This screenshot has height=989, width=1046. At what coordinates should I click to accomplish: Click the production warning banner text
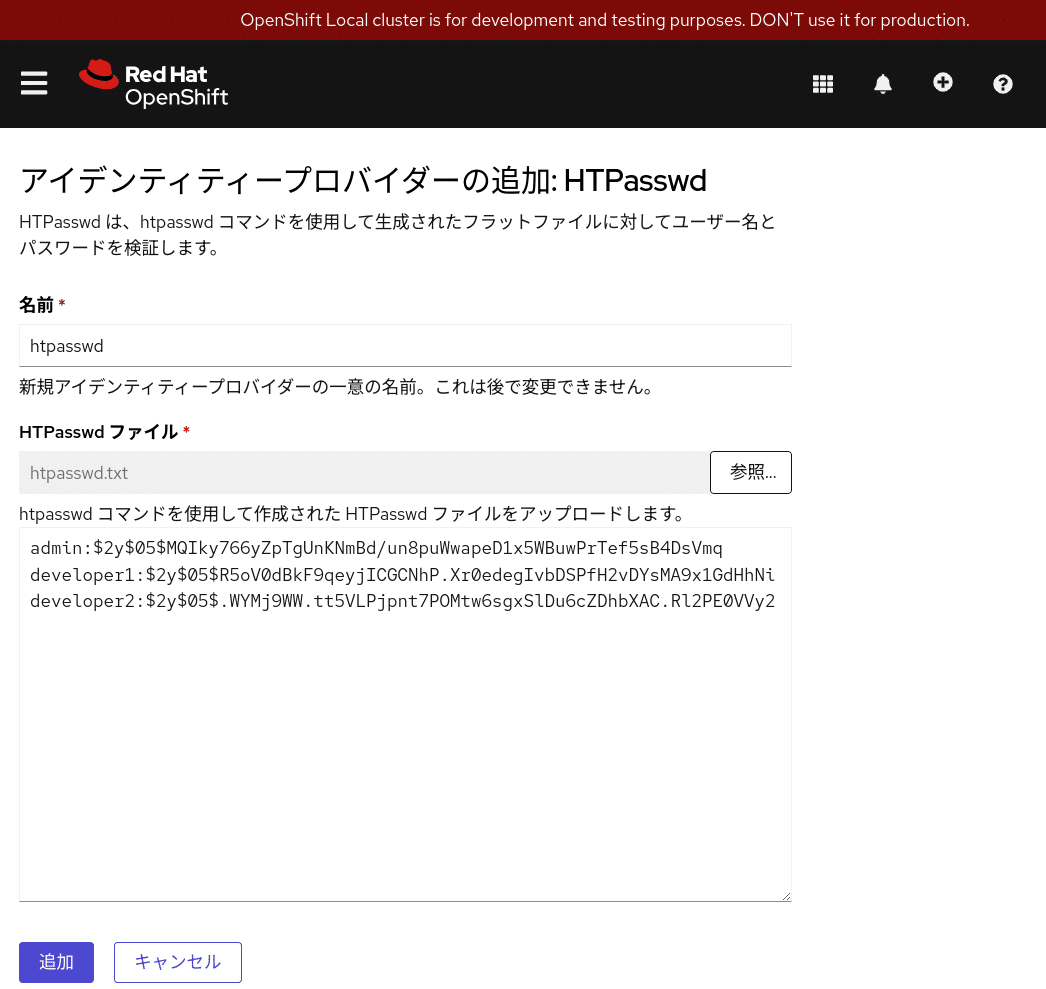(604, 20)
